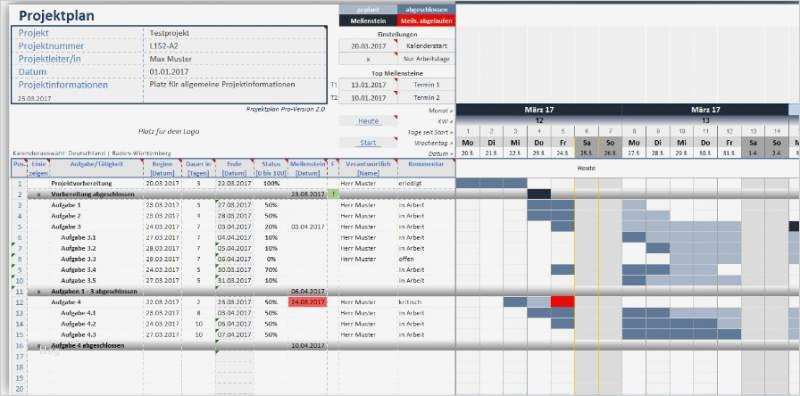Click the Ebene zeigen column header
The height and width of the screenshot is (396, 800).
coord(38,168)
